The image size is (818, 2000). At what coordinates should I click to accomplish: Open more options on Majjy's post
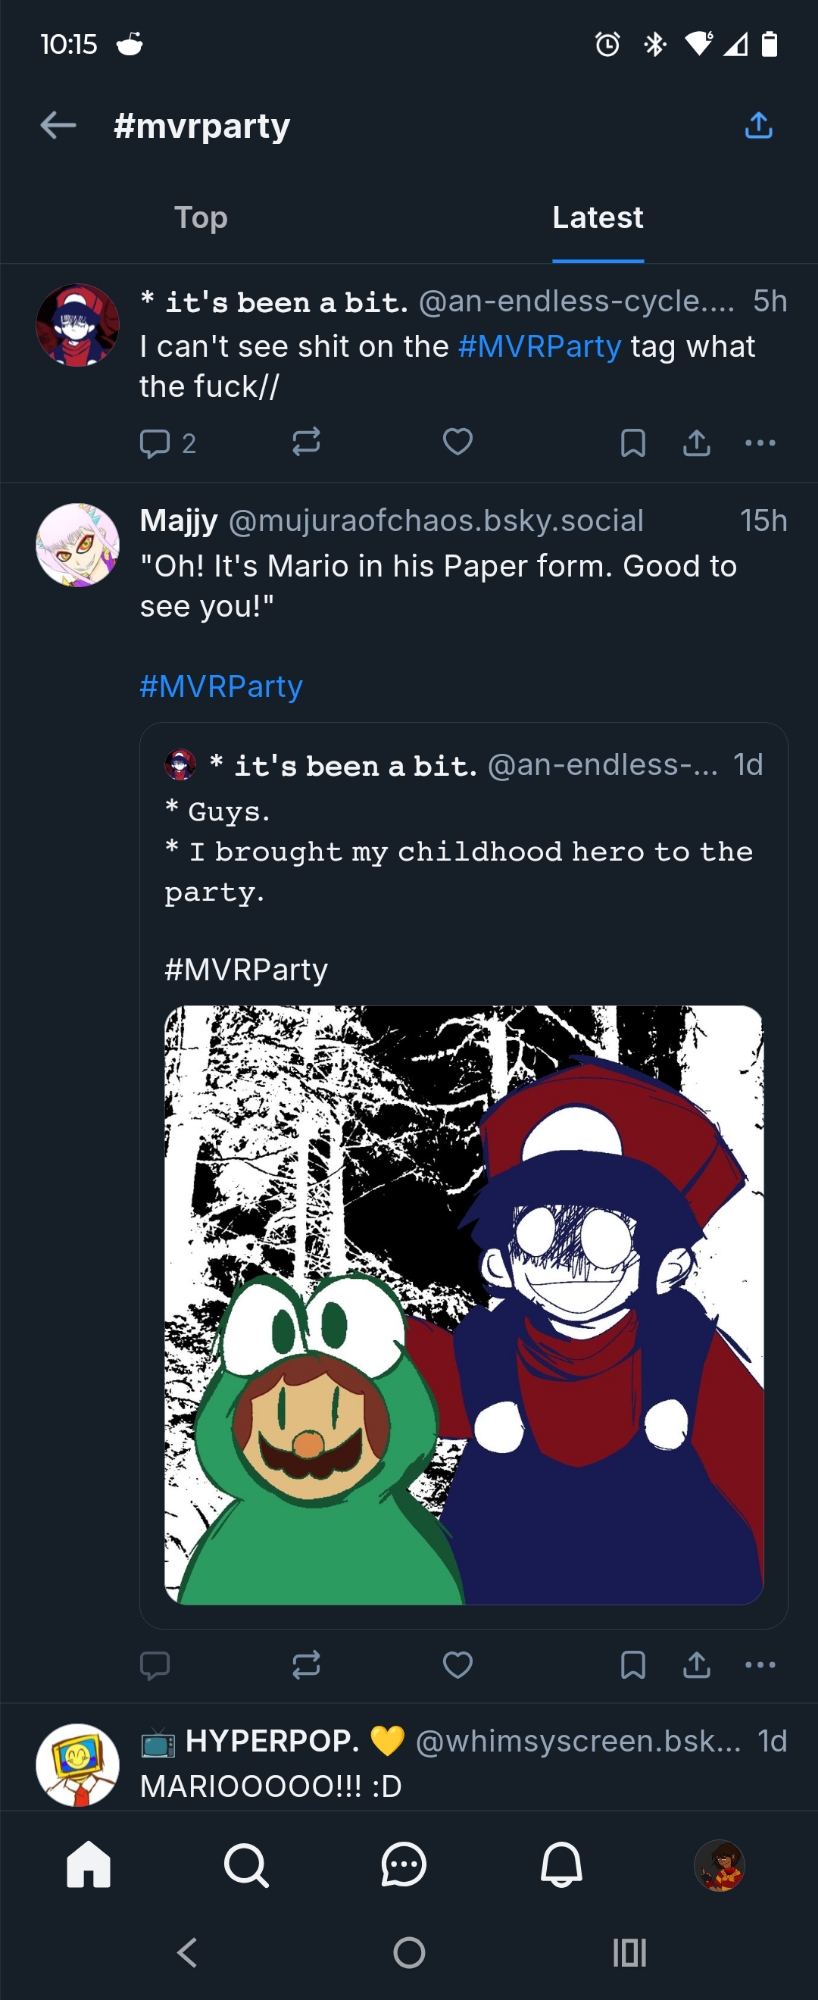click(760, 1665)
